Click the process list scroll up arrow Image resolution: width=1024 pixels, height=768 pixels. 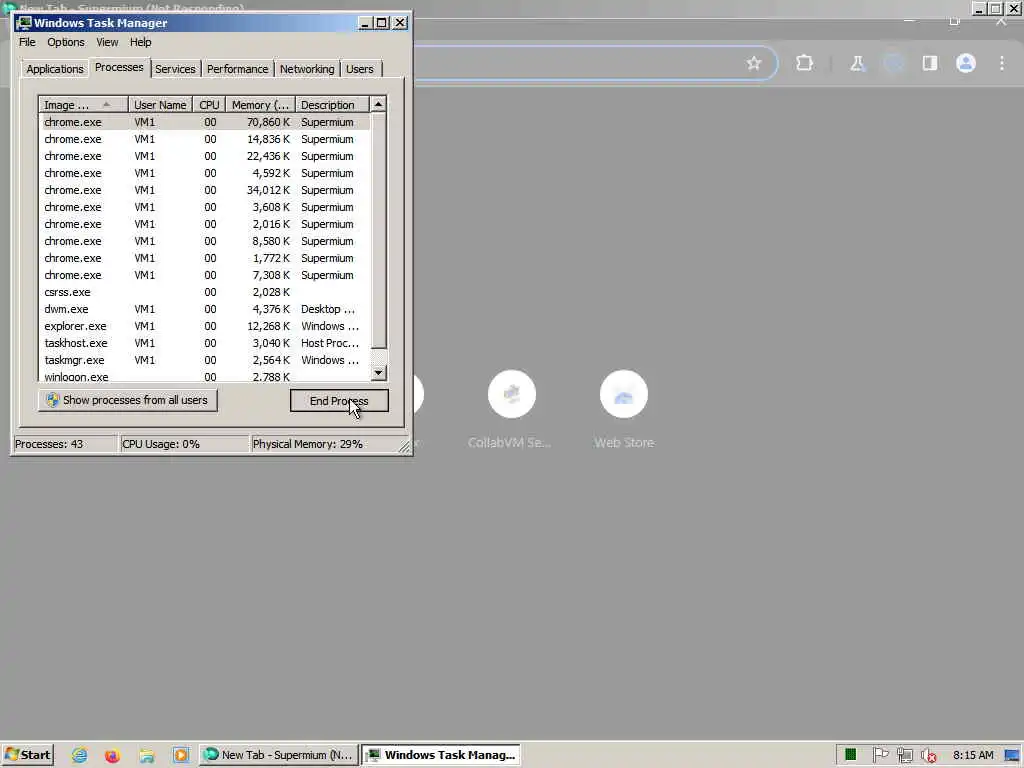point(378,104)
